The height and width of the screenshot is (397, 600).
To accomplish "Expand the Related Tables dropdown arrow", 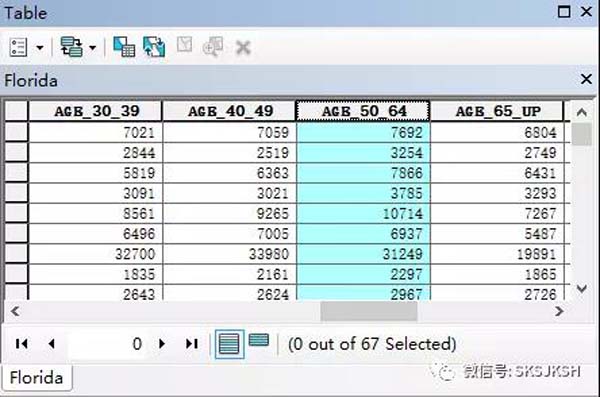I will coord(93,48).
